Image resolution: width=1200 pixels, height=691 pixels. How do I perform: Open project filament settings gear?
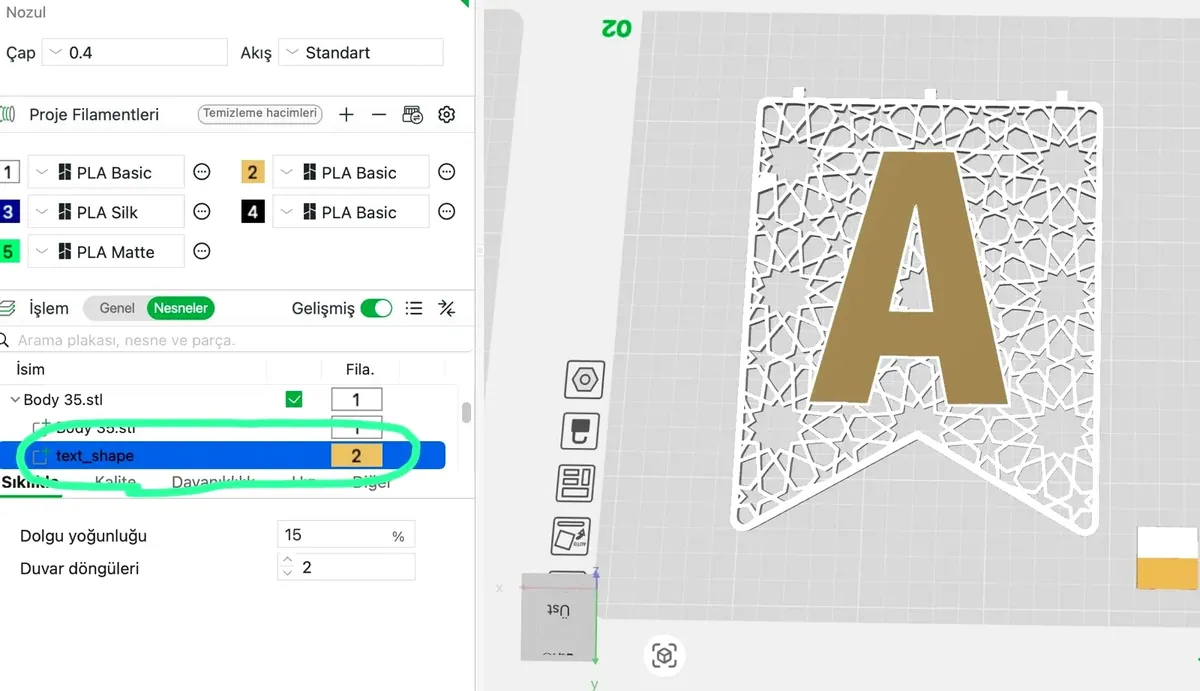coord(447,115)
